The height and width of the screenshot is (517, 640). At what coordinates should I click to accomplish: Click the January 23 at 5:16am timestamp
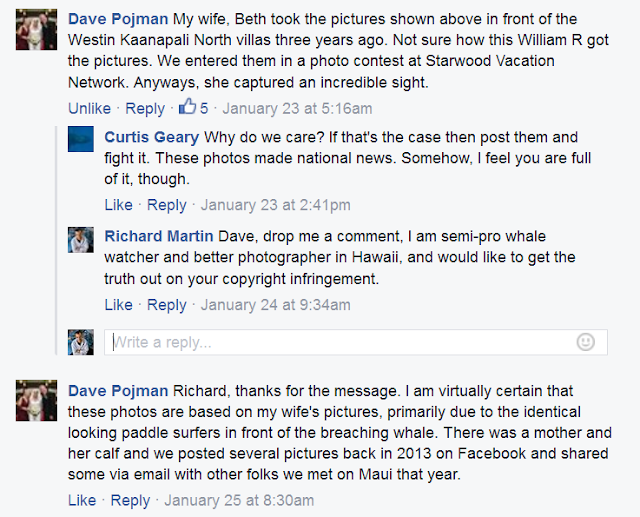pos(297,108)
